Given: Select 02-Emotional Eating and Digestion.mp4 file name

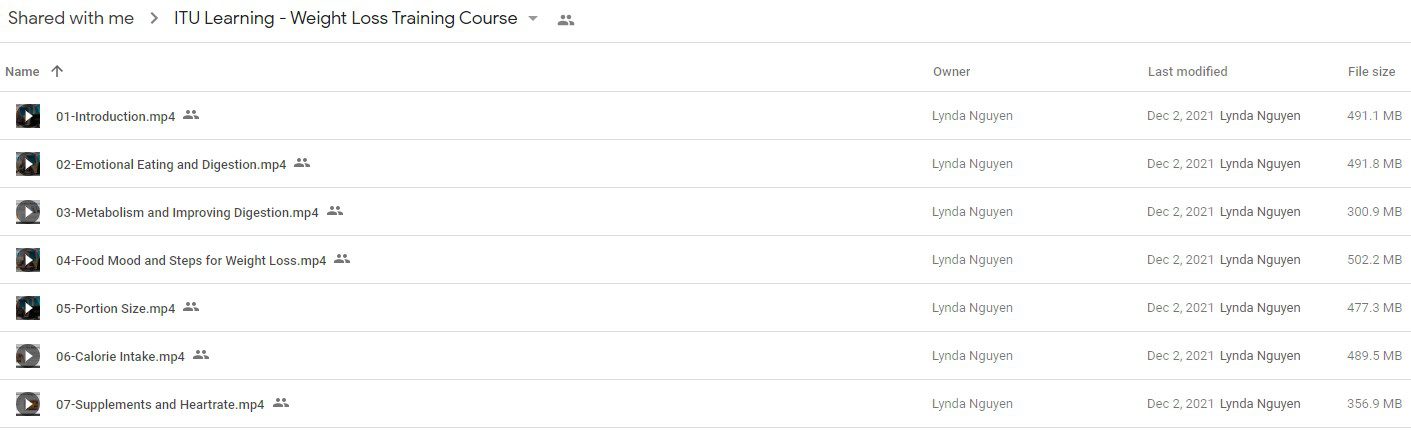Looking at the screenshot, I should 171,164.
